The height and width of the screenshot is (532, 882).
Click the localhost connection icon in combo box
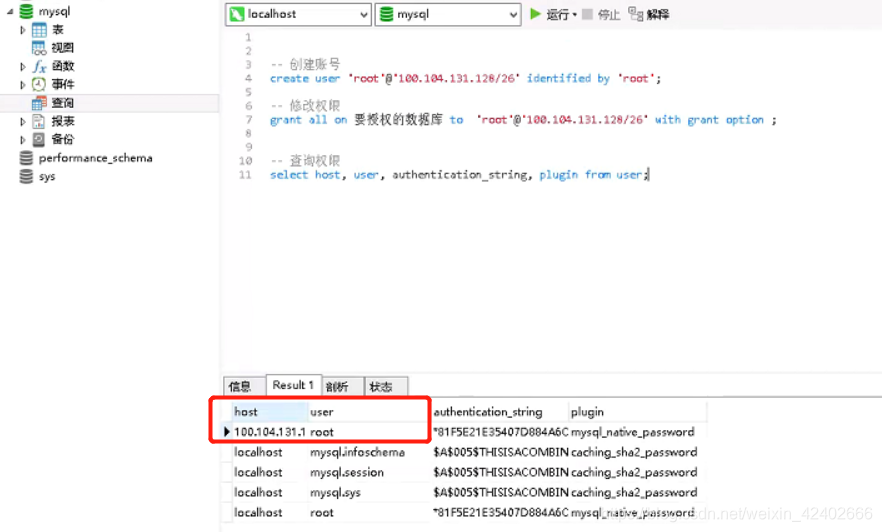click(237, 14)
